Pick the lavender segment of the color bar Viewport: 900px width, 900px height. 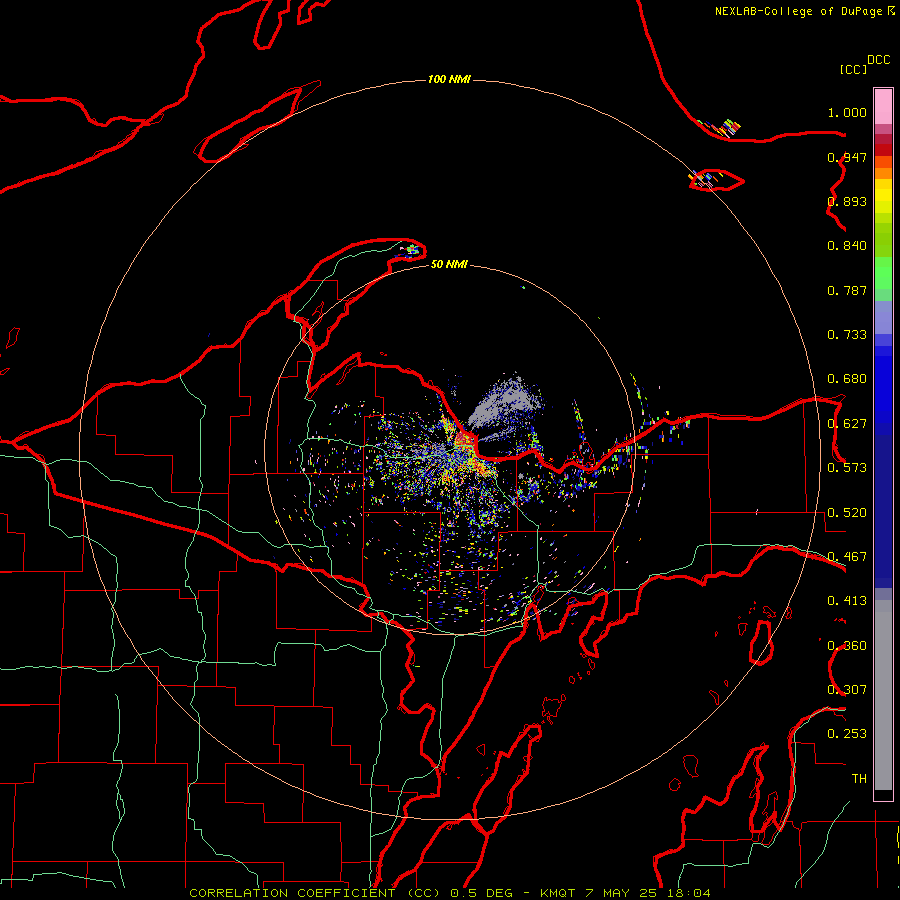883,317
